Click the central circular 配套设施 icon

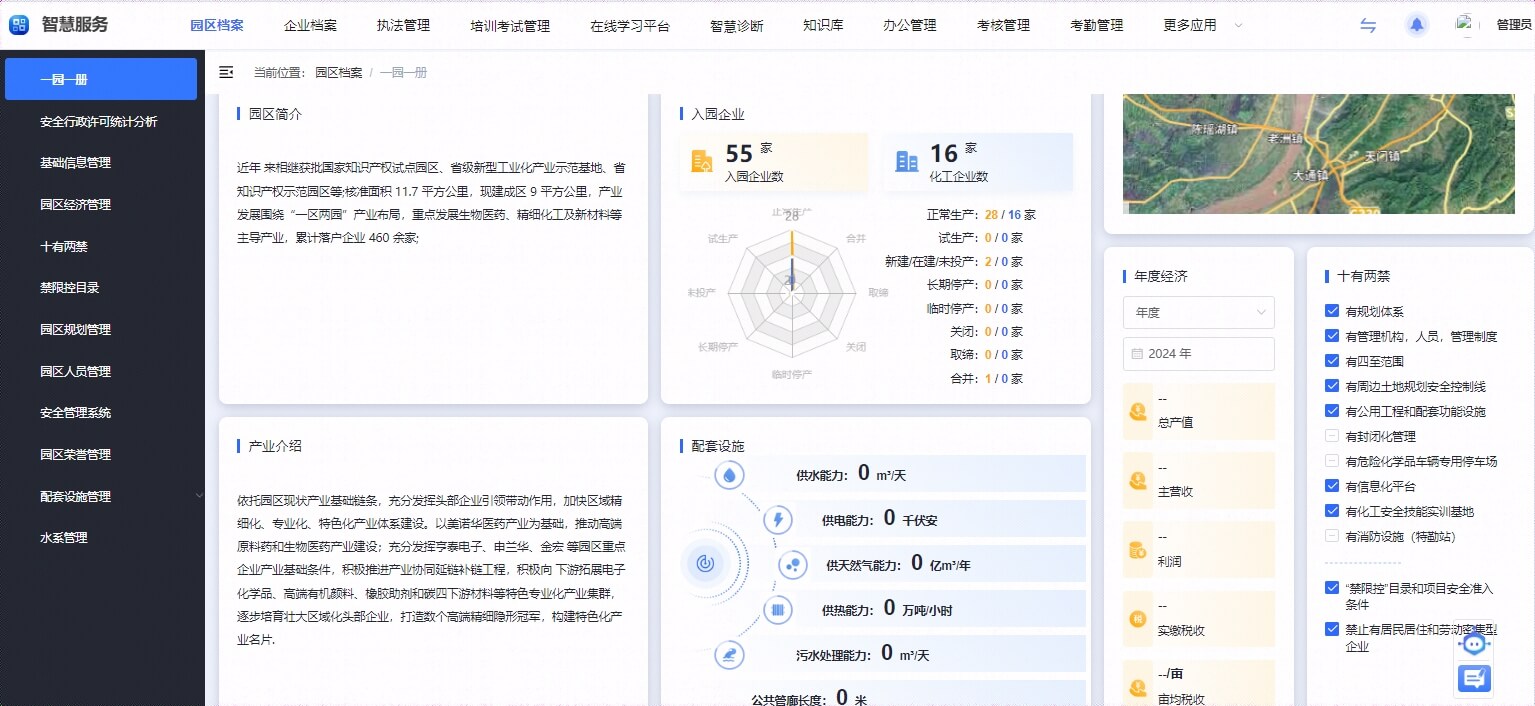pyautogui.click(x=705, y=564)
